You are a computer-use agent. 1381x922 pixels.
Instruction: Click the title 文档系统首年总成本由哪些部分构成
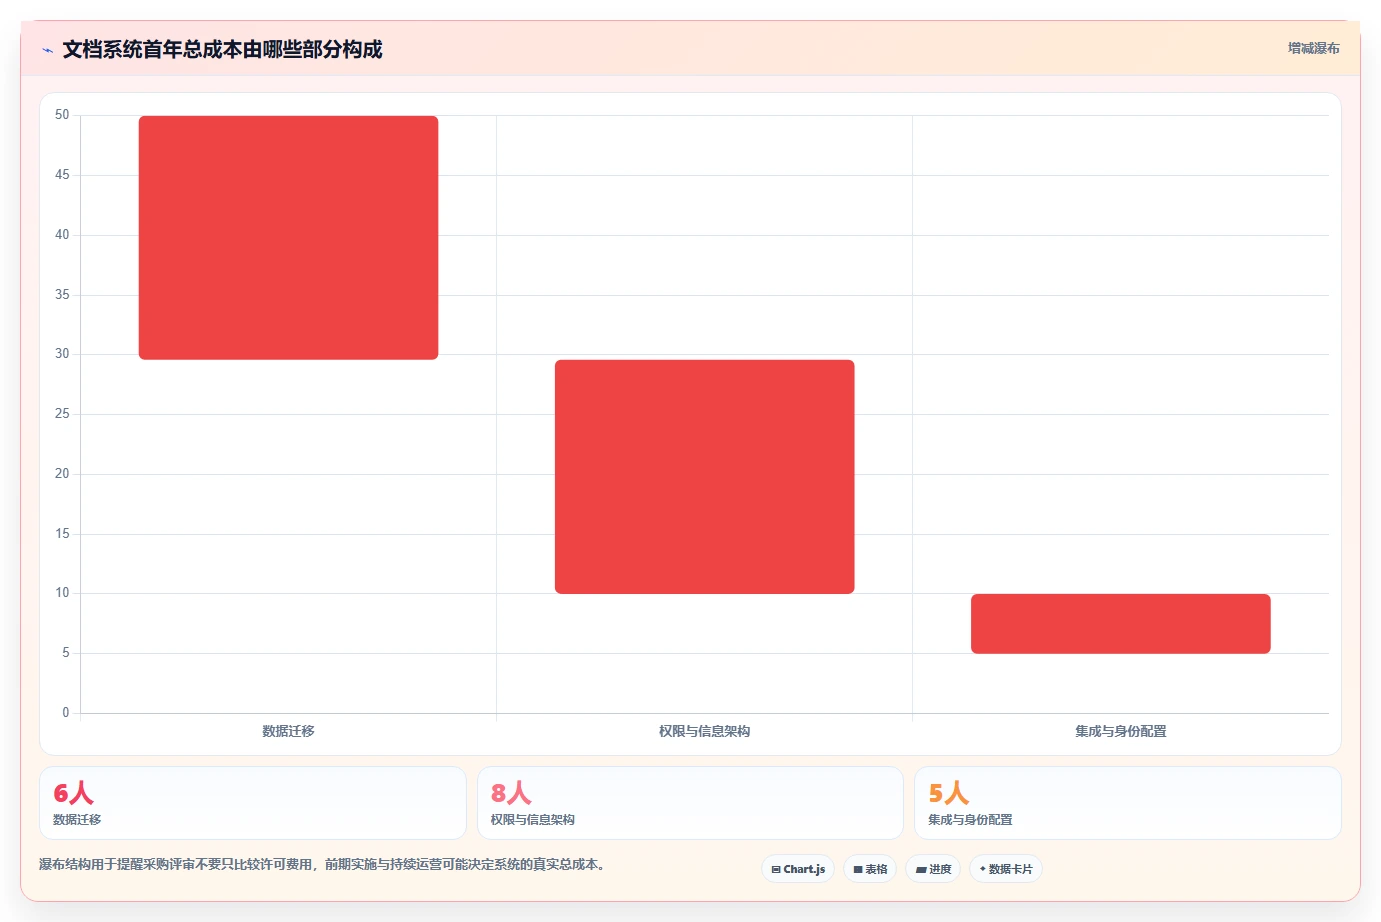222,49
